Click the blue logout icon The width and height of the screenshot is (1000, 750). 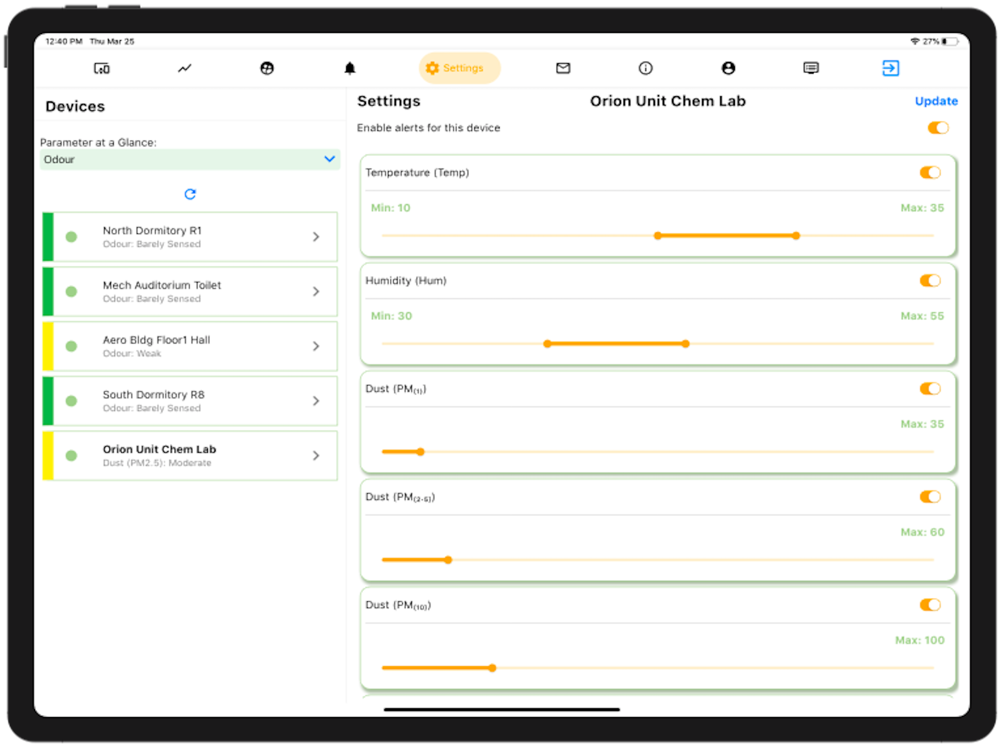click(x=890, y=68)
